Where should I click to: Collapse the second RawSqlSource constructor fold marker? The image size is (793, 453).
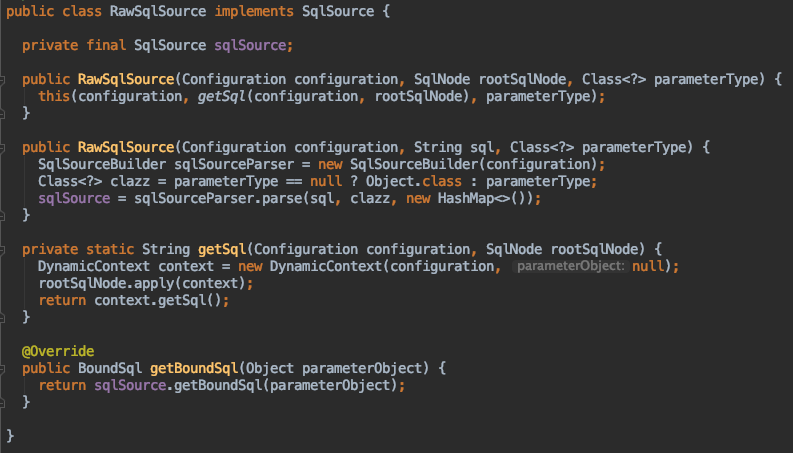[x=5, y=147]
